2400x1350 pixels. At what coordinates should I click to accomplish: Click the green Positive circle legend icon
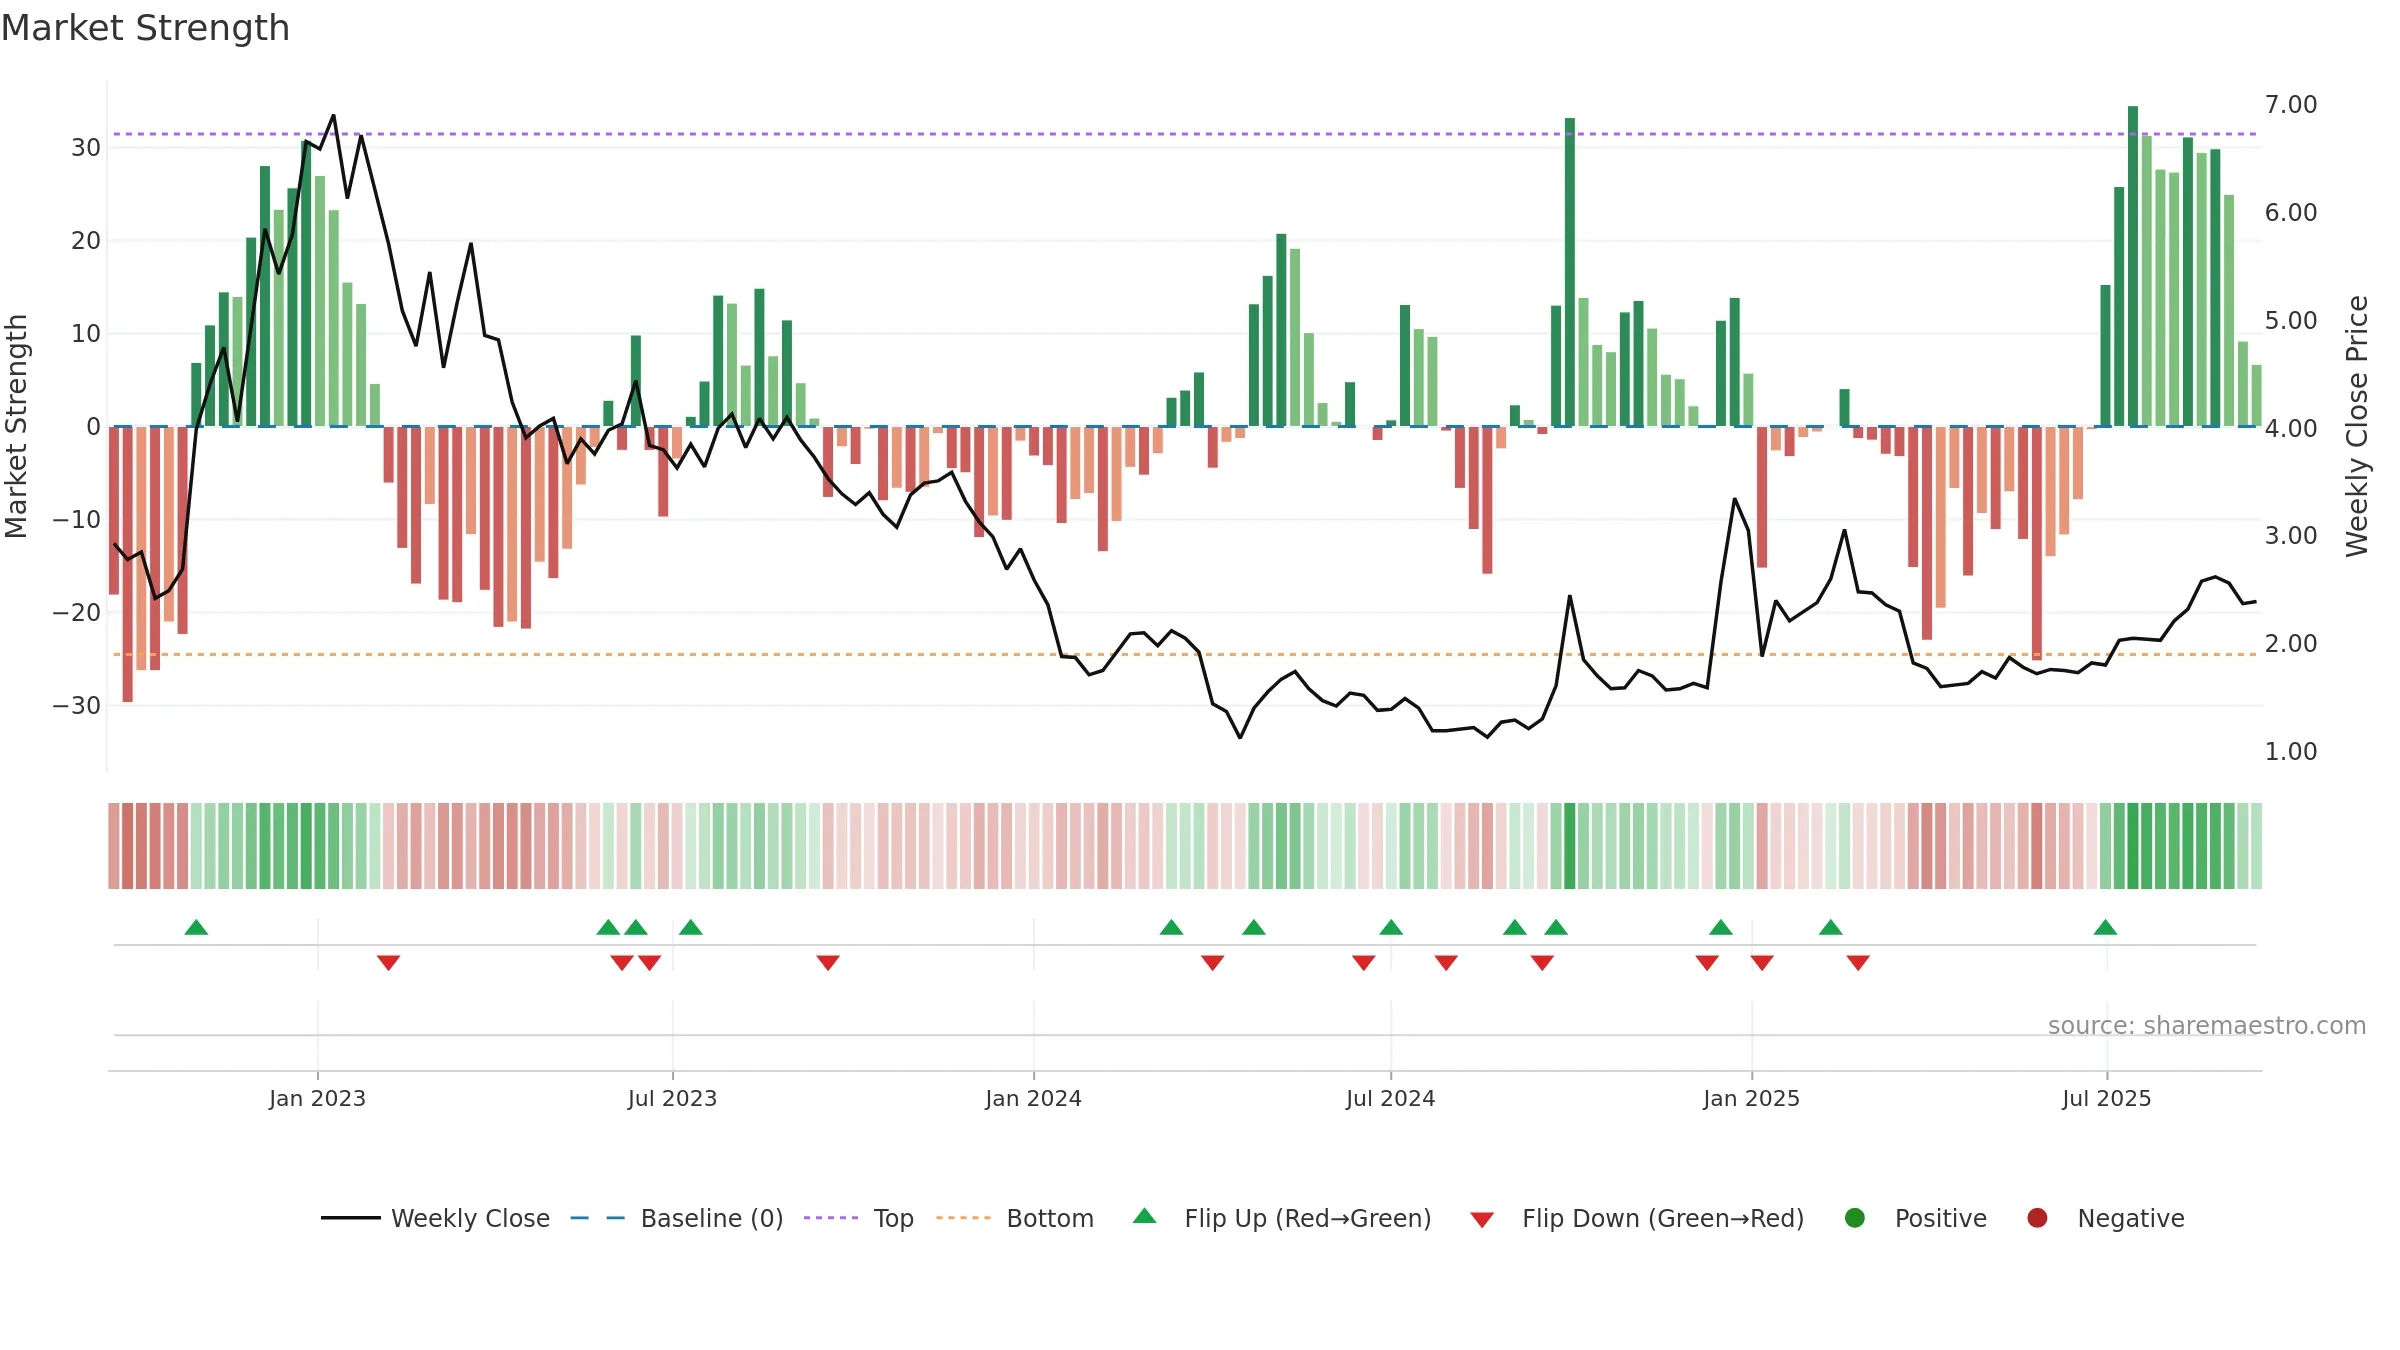pyautogui.click(x=1855, y=1218)
